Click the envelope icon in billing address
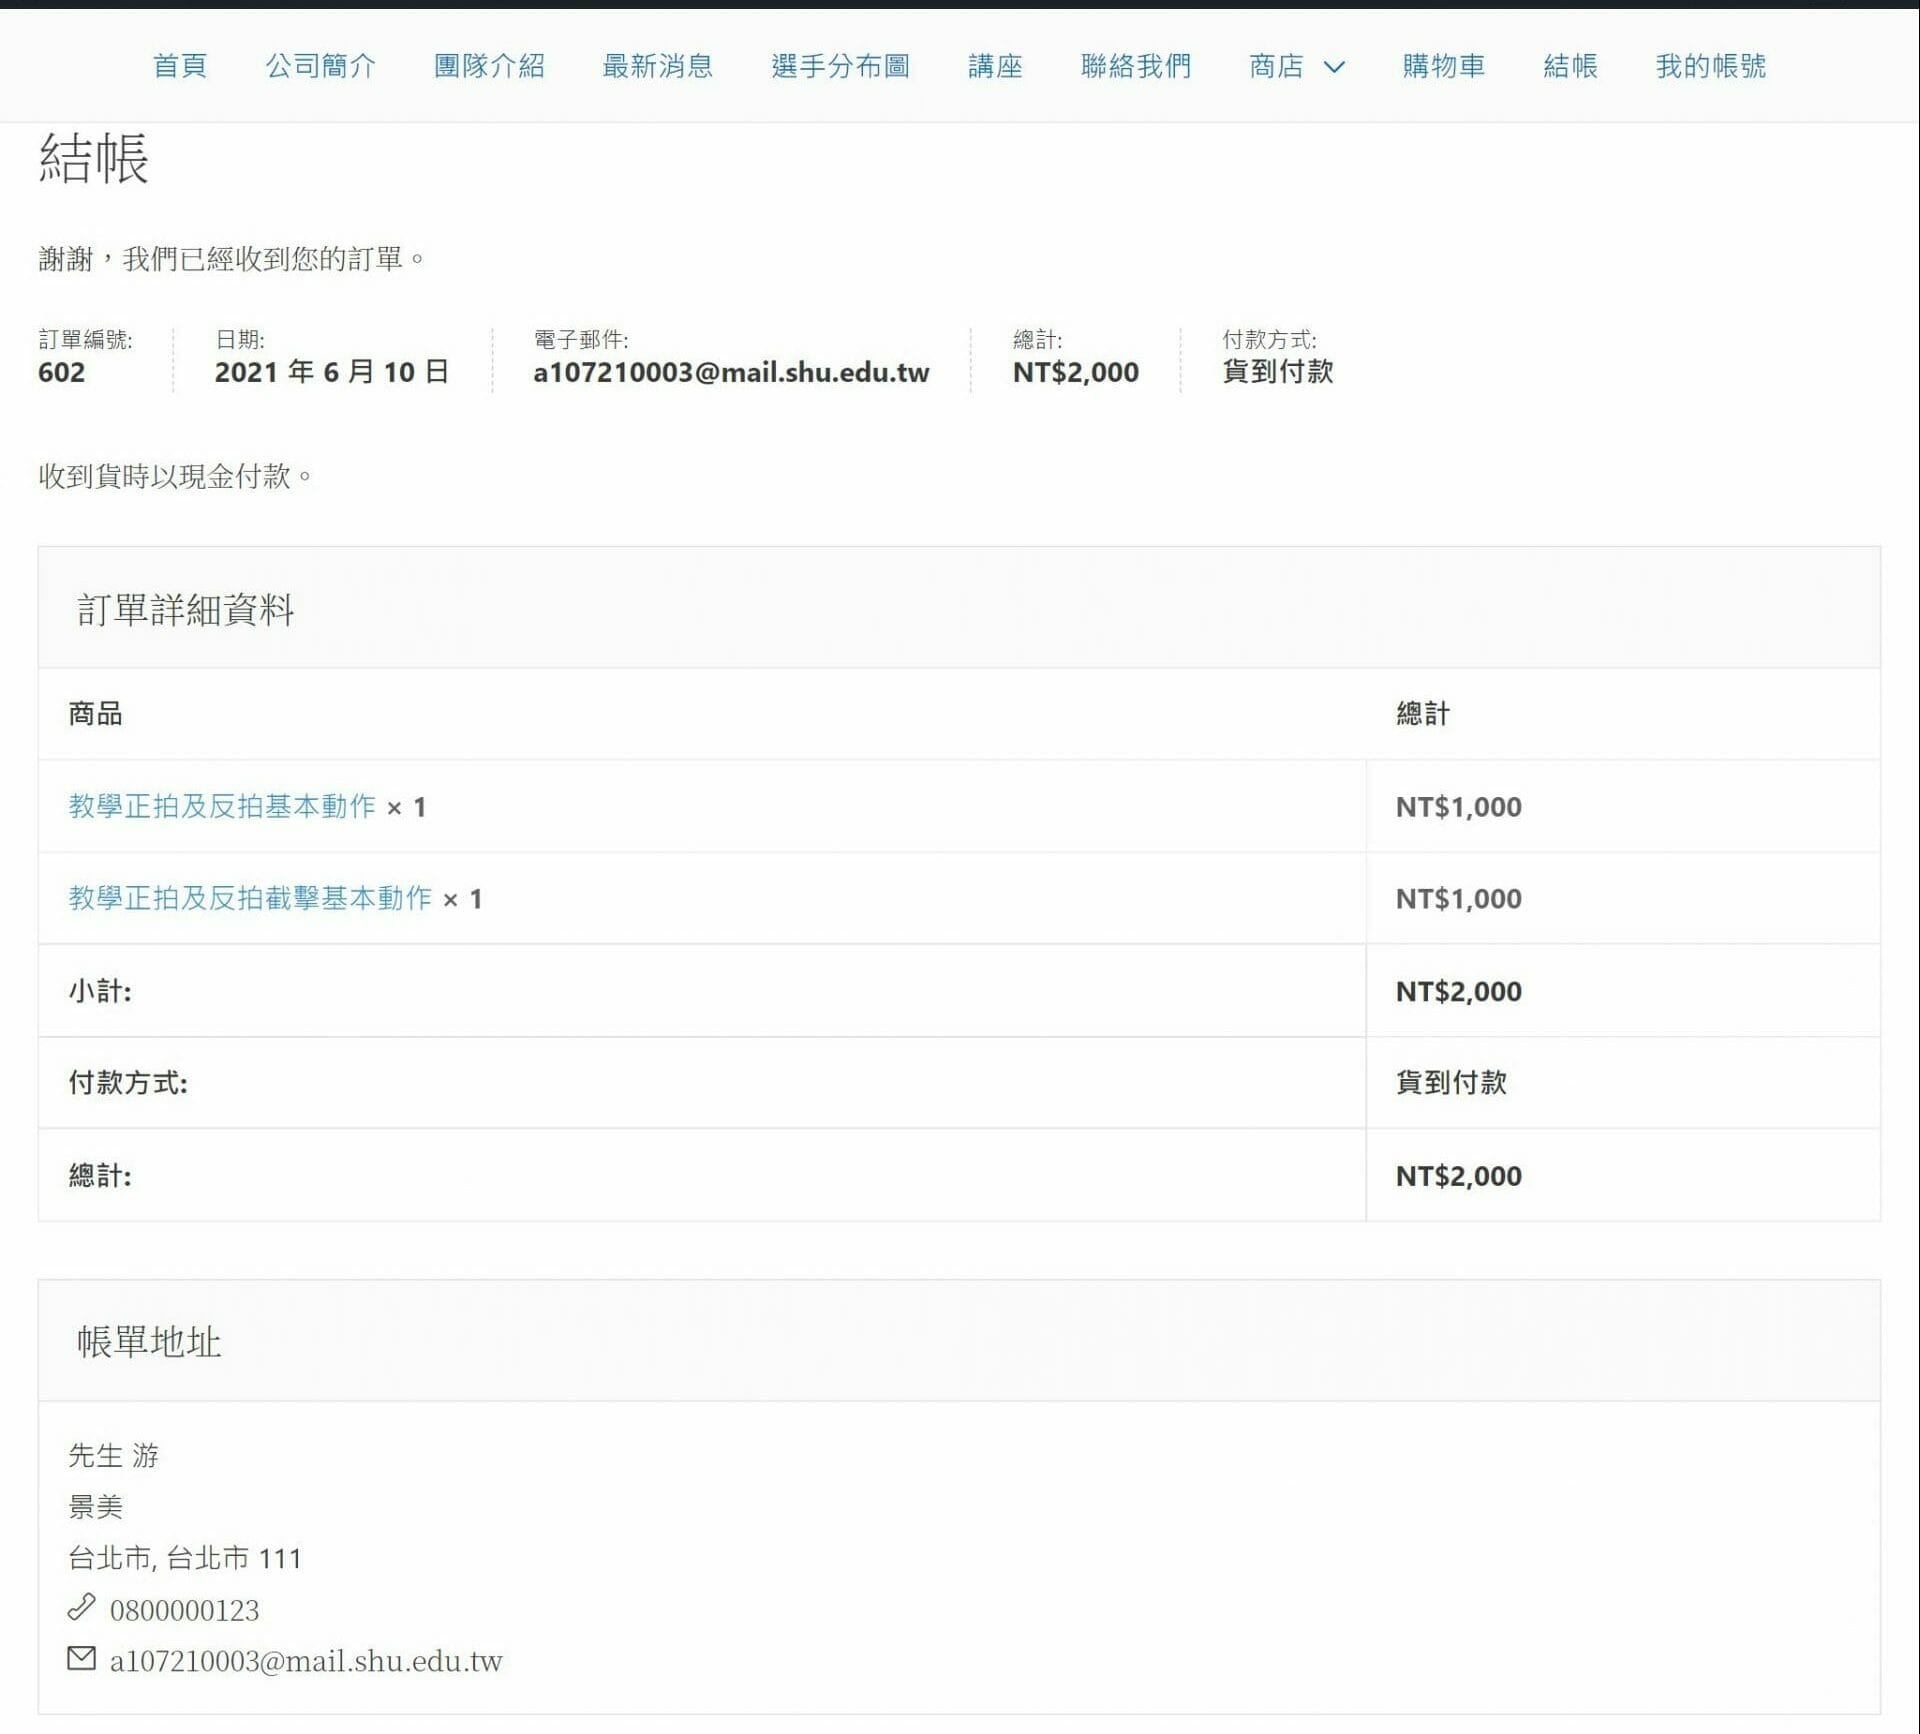The width and height of the screenshot is (1920, 1734). (81, 1658)
